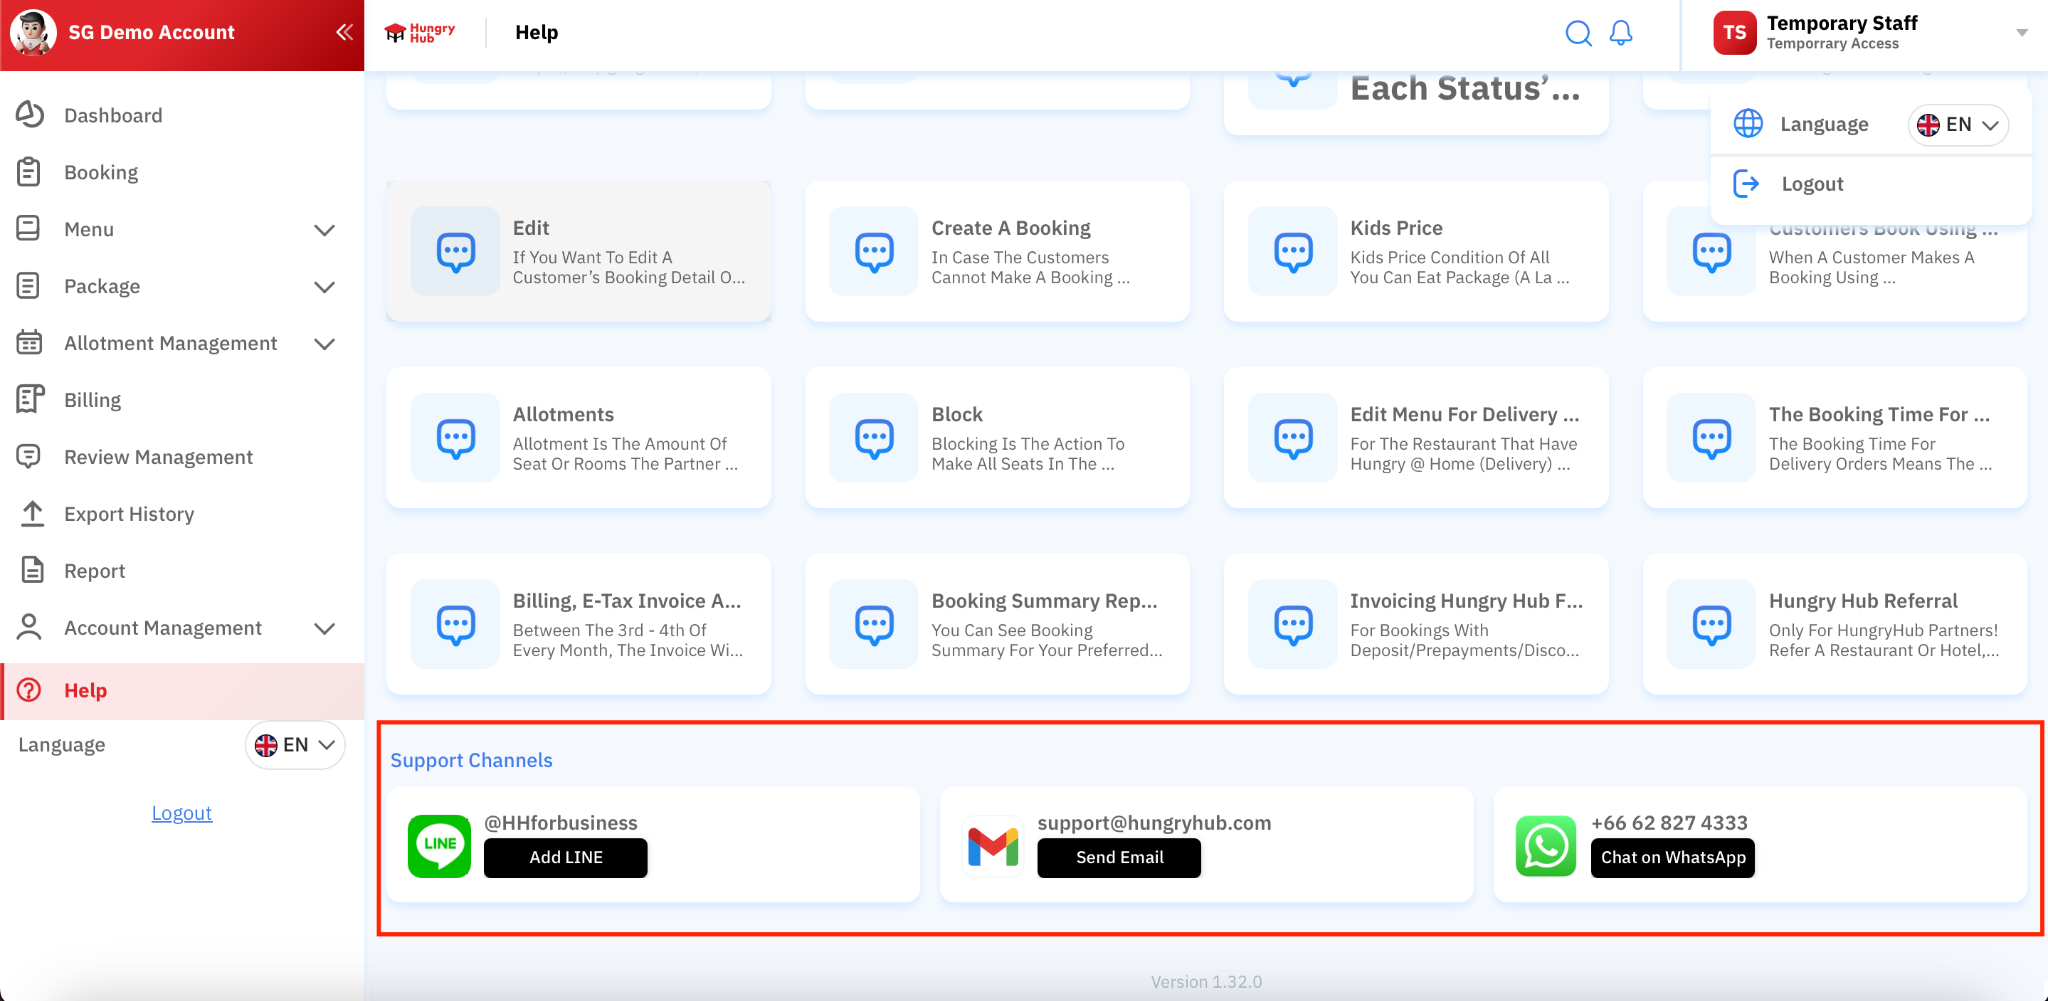Viewport: 2048px width, 1001px height.
Task: Click the LINE app icon
Action: 439,846
